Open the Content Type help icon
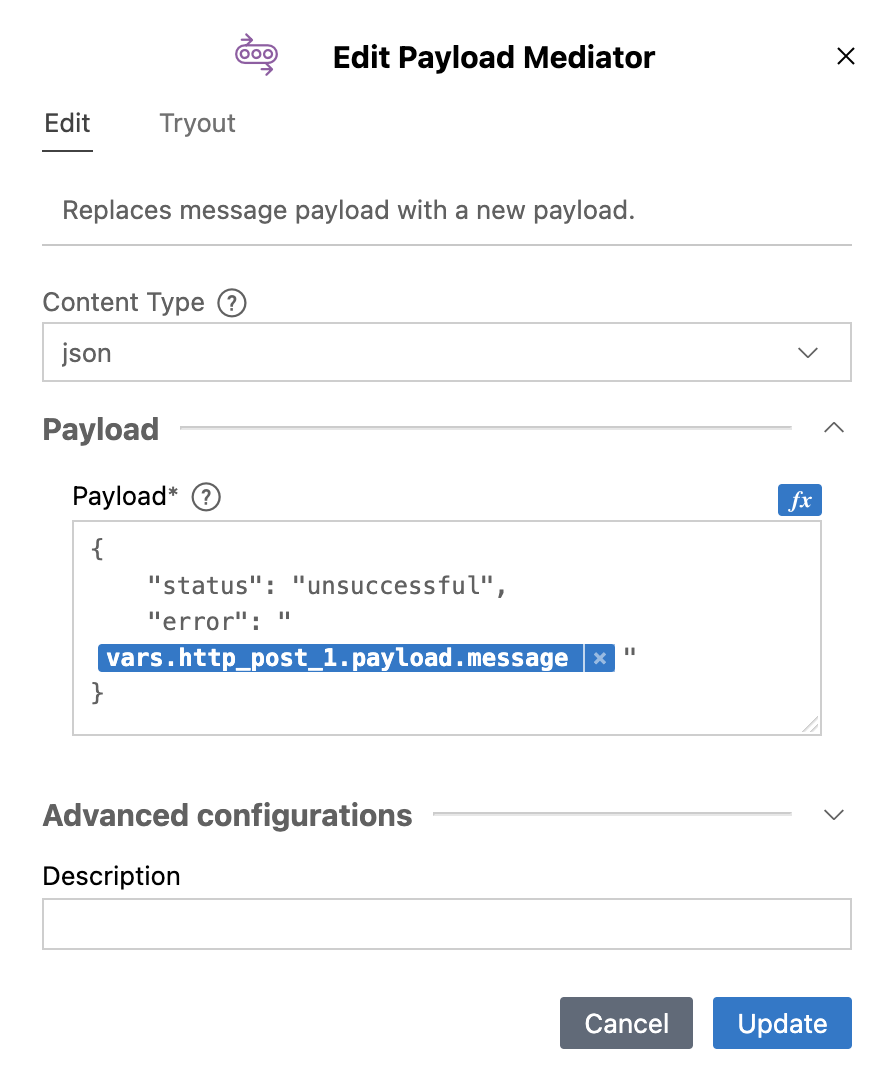This screenshot has width=886, height=1080. (x=232, y=302)
